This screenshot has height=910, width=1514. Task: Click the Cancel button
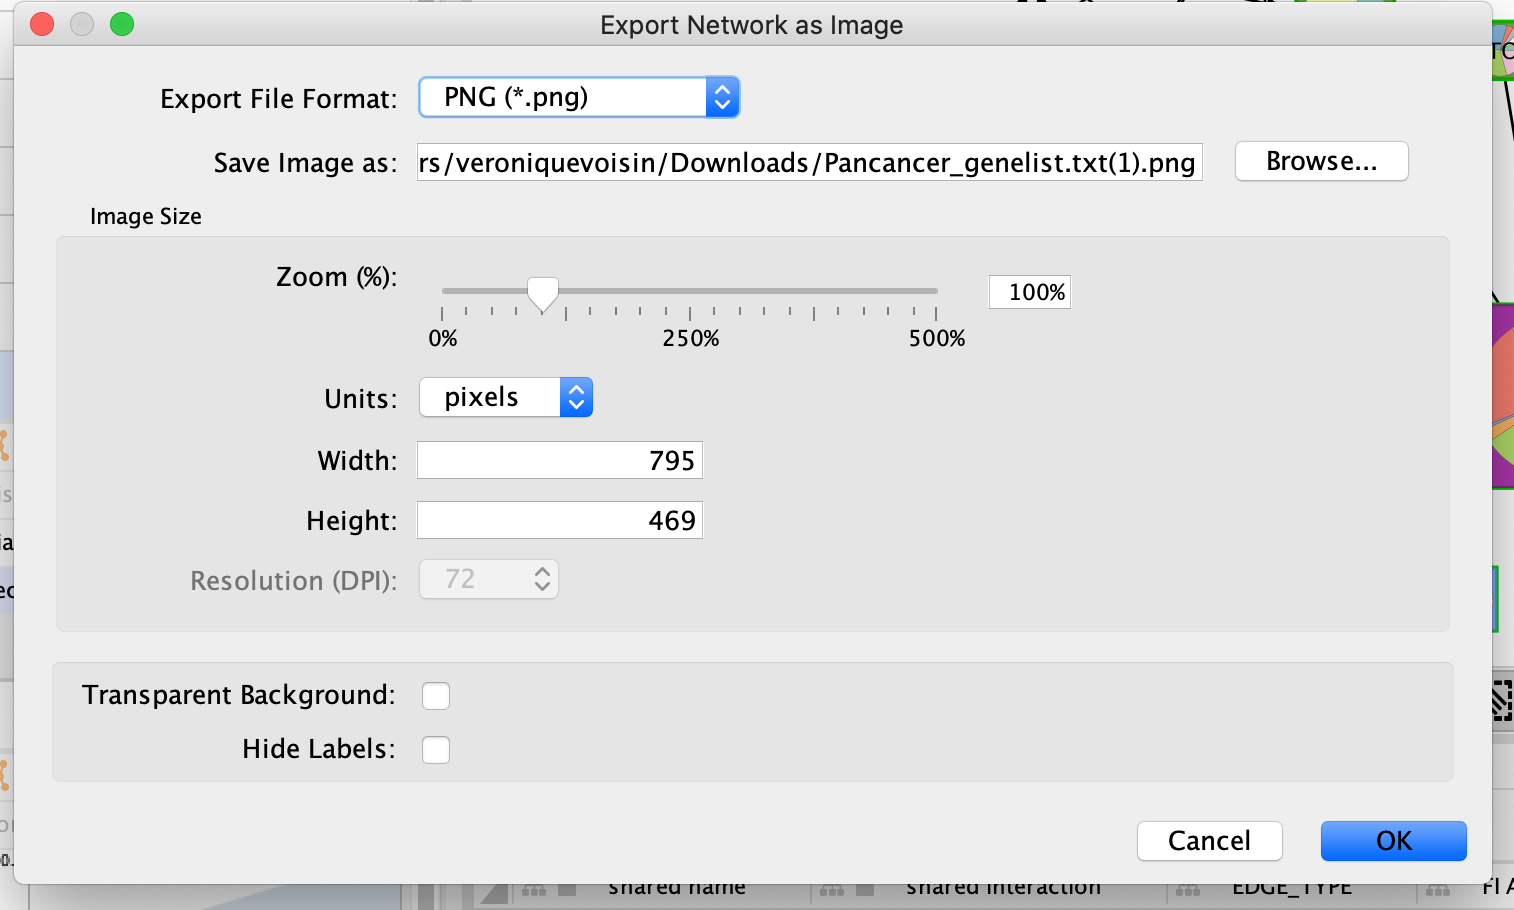pos(1209,841)
